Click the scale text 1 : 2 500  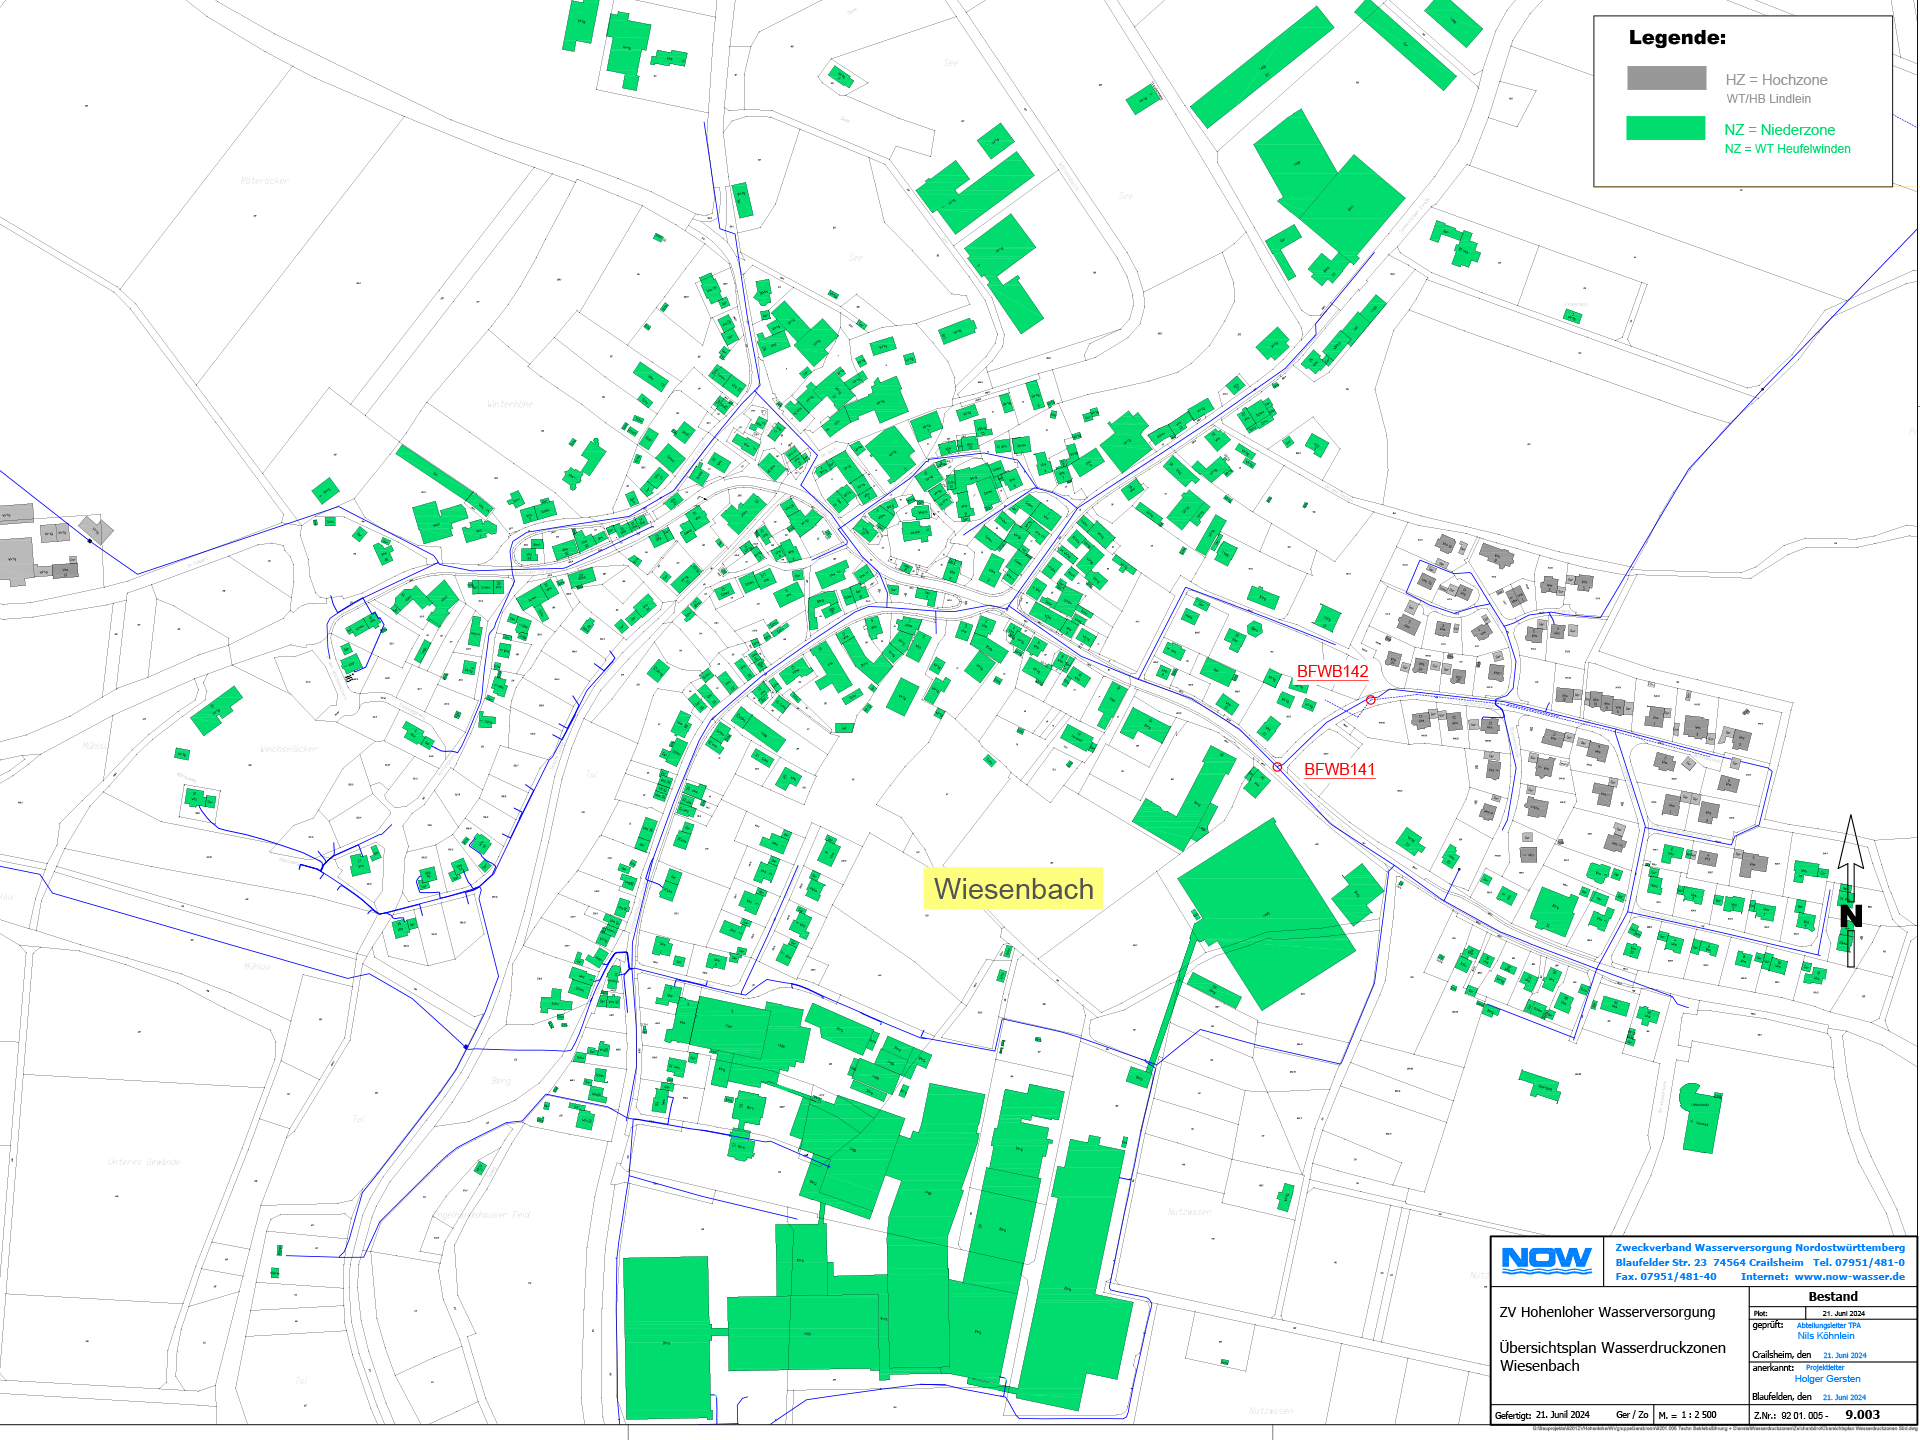click(1698, 1415)
